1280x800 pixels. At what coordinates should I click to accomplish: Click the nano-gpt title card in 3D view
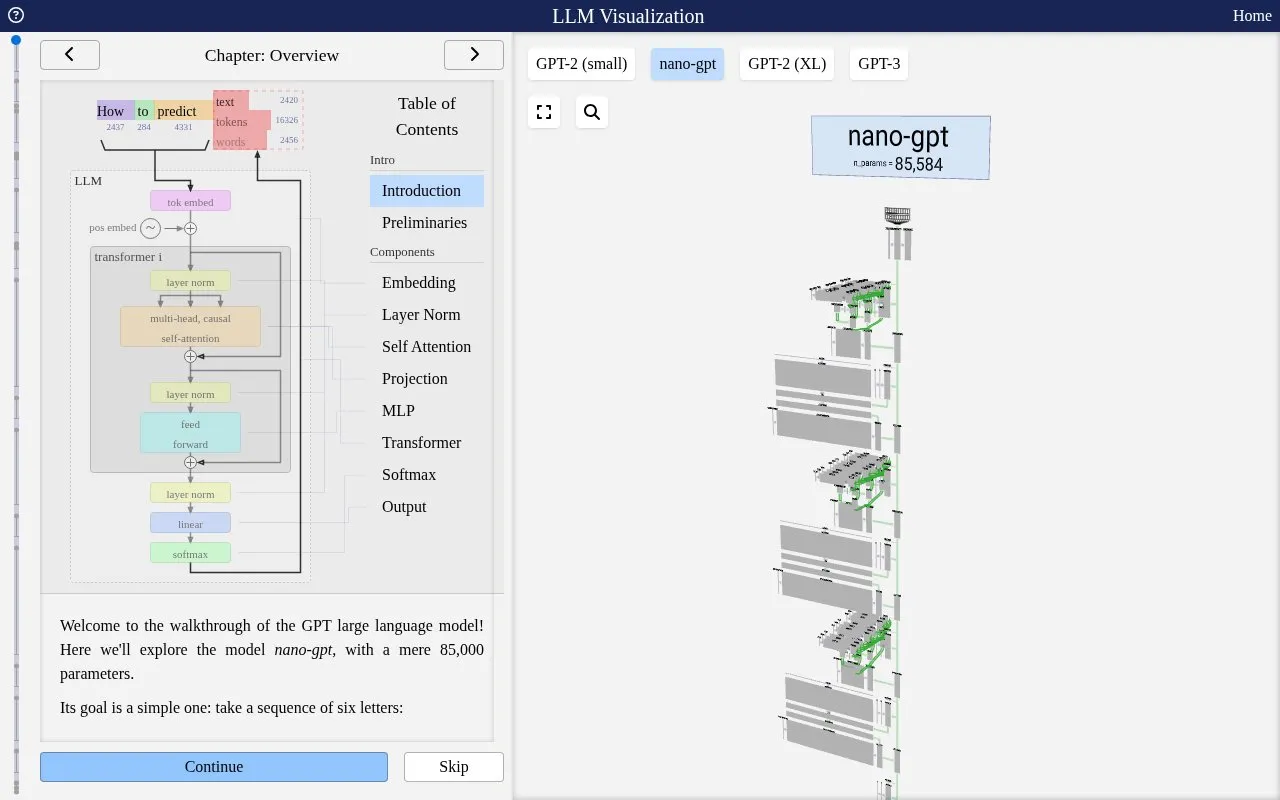[x=901, y=147]
